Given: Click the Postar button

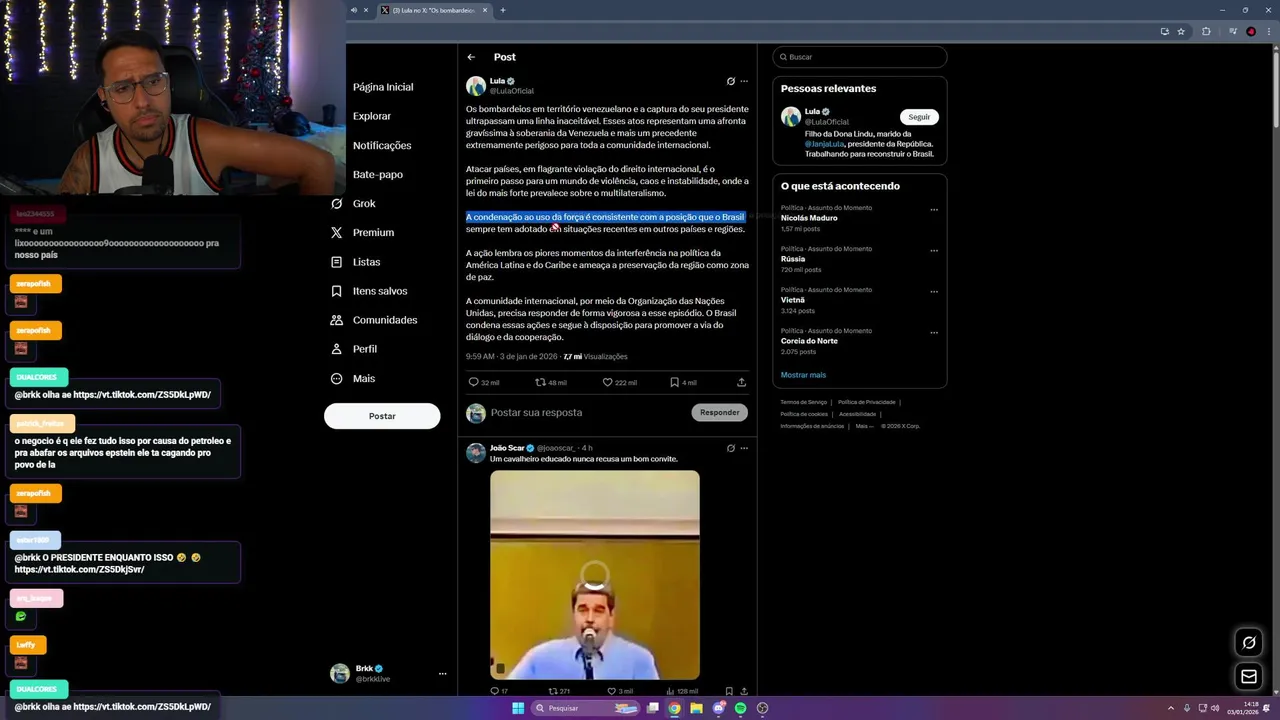Looking at the screenshot, I should click(x=382, y=416).
